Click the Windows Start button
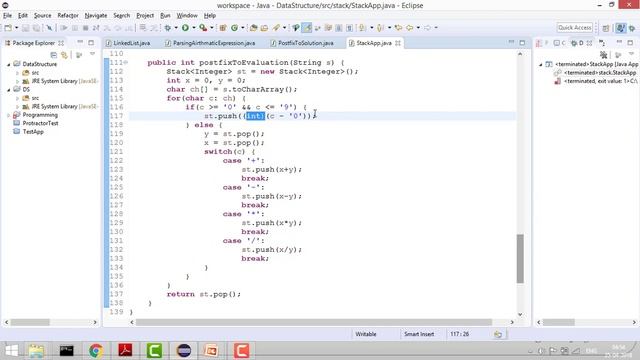Viewport: 640px width, 360px height. (x=11, y=351)
